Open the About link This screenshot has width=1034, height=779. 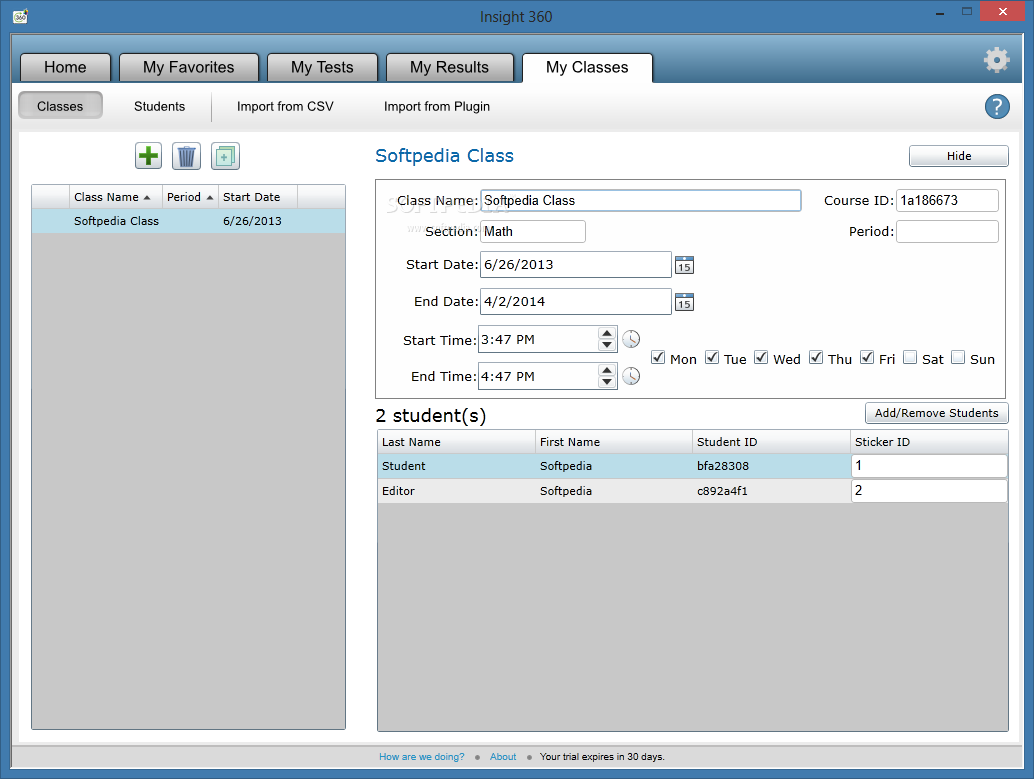pos(503,757)
